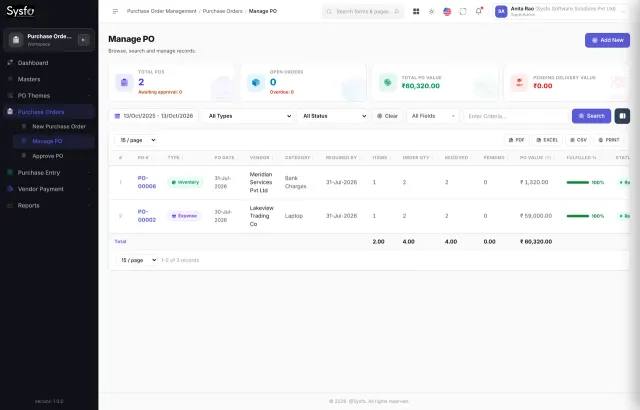This screenshot has width=640, height=410.
Task: Click Bank Charges category cell
Action: [x=295, y=182]
